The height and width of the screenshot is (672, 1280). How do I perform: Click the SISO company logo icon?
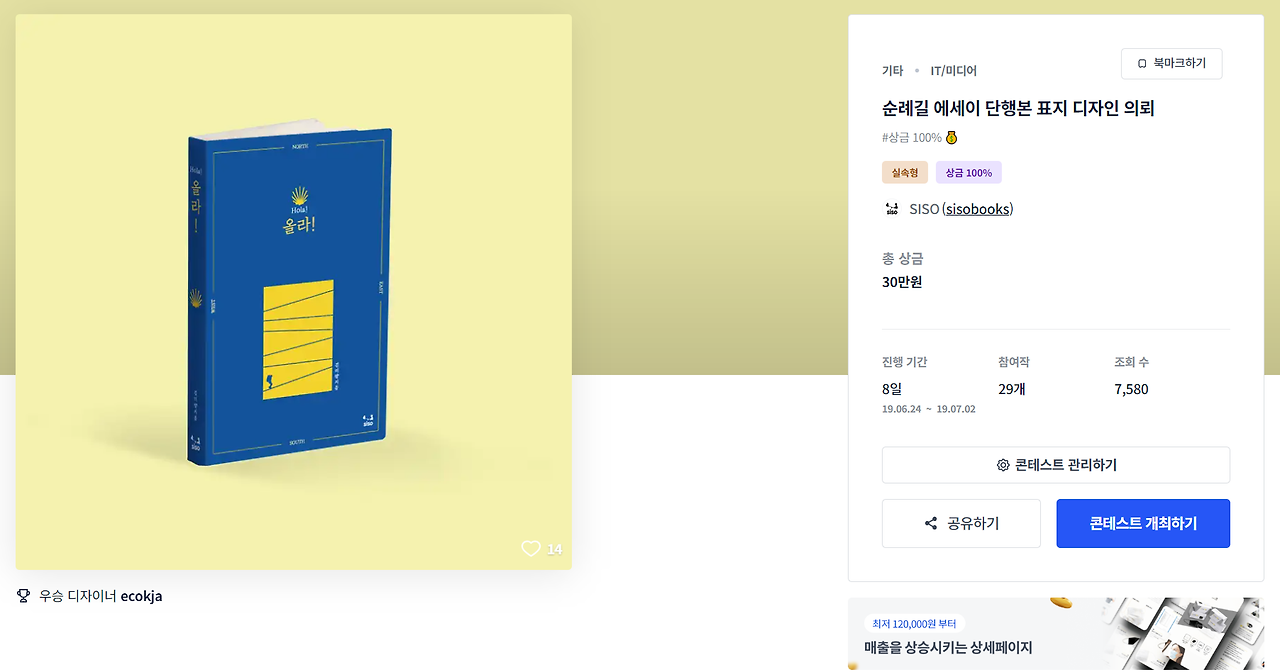pos(892,209)
